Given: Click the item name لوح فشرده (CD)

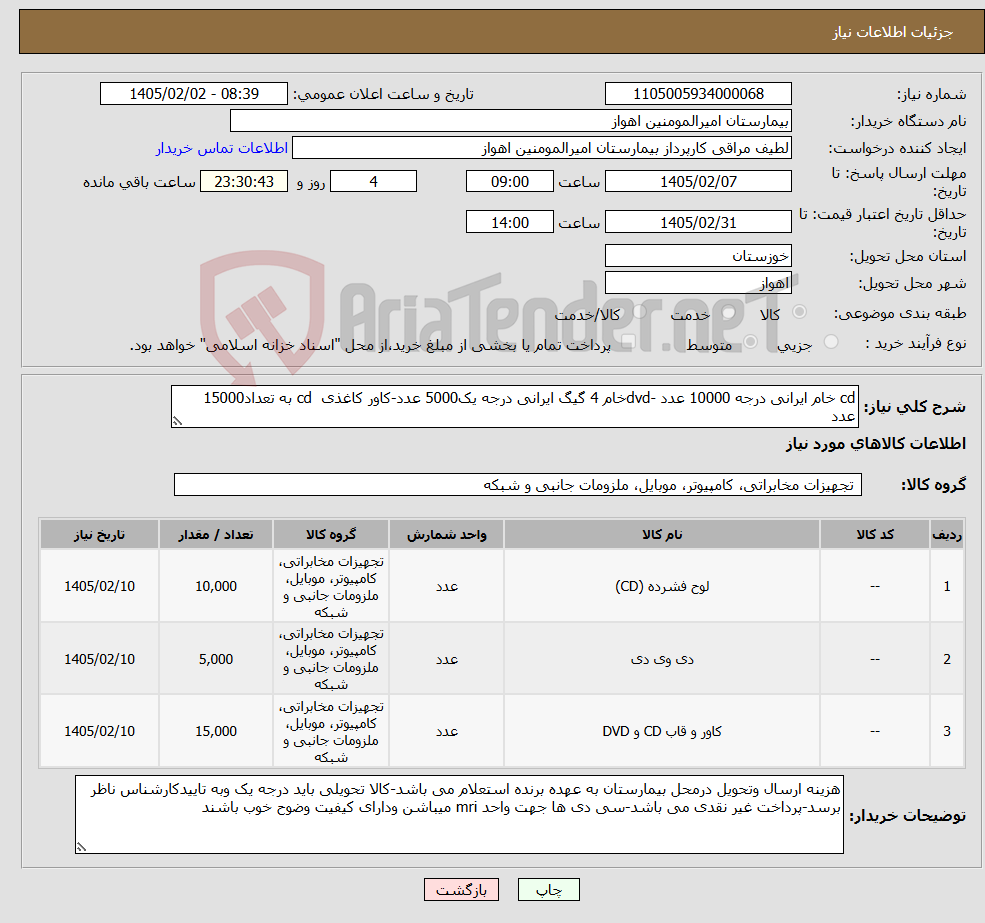Looking at the screenshot, I should (x=661, y=586).
